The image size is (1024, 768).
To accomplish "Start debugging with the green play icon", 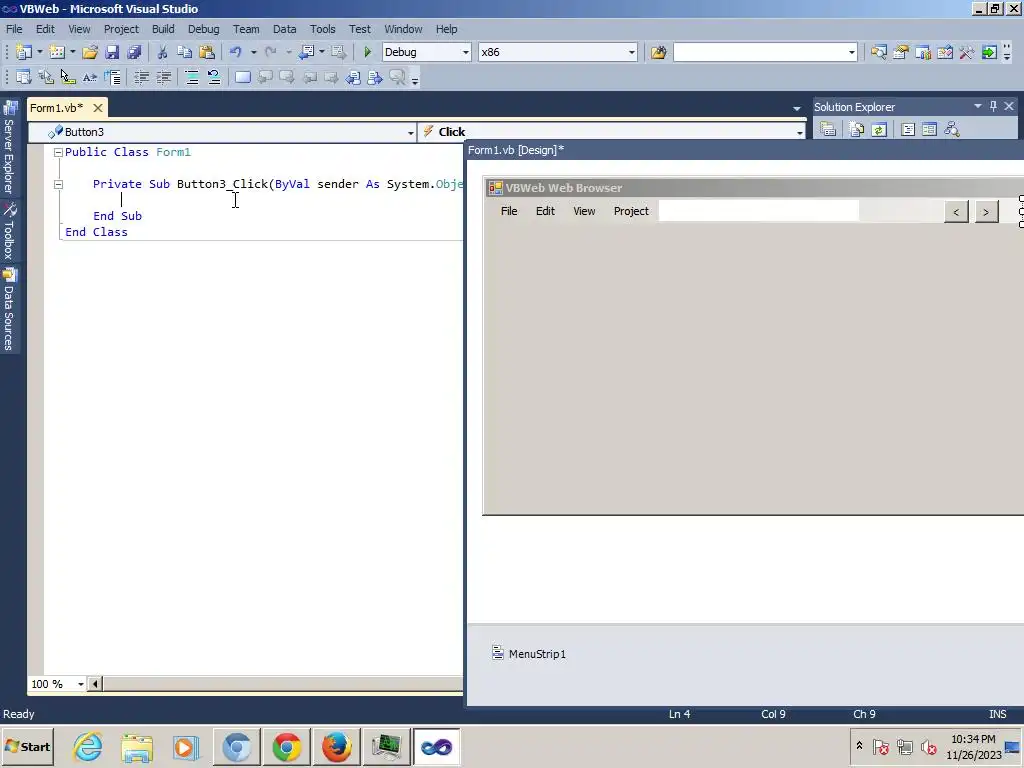I will pyautogui.click(x=367, y=52).
